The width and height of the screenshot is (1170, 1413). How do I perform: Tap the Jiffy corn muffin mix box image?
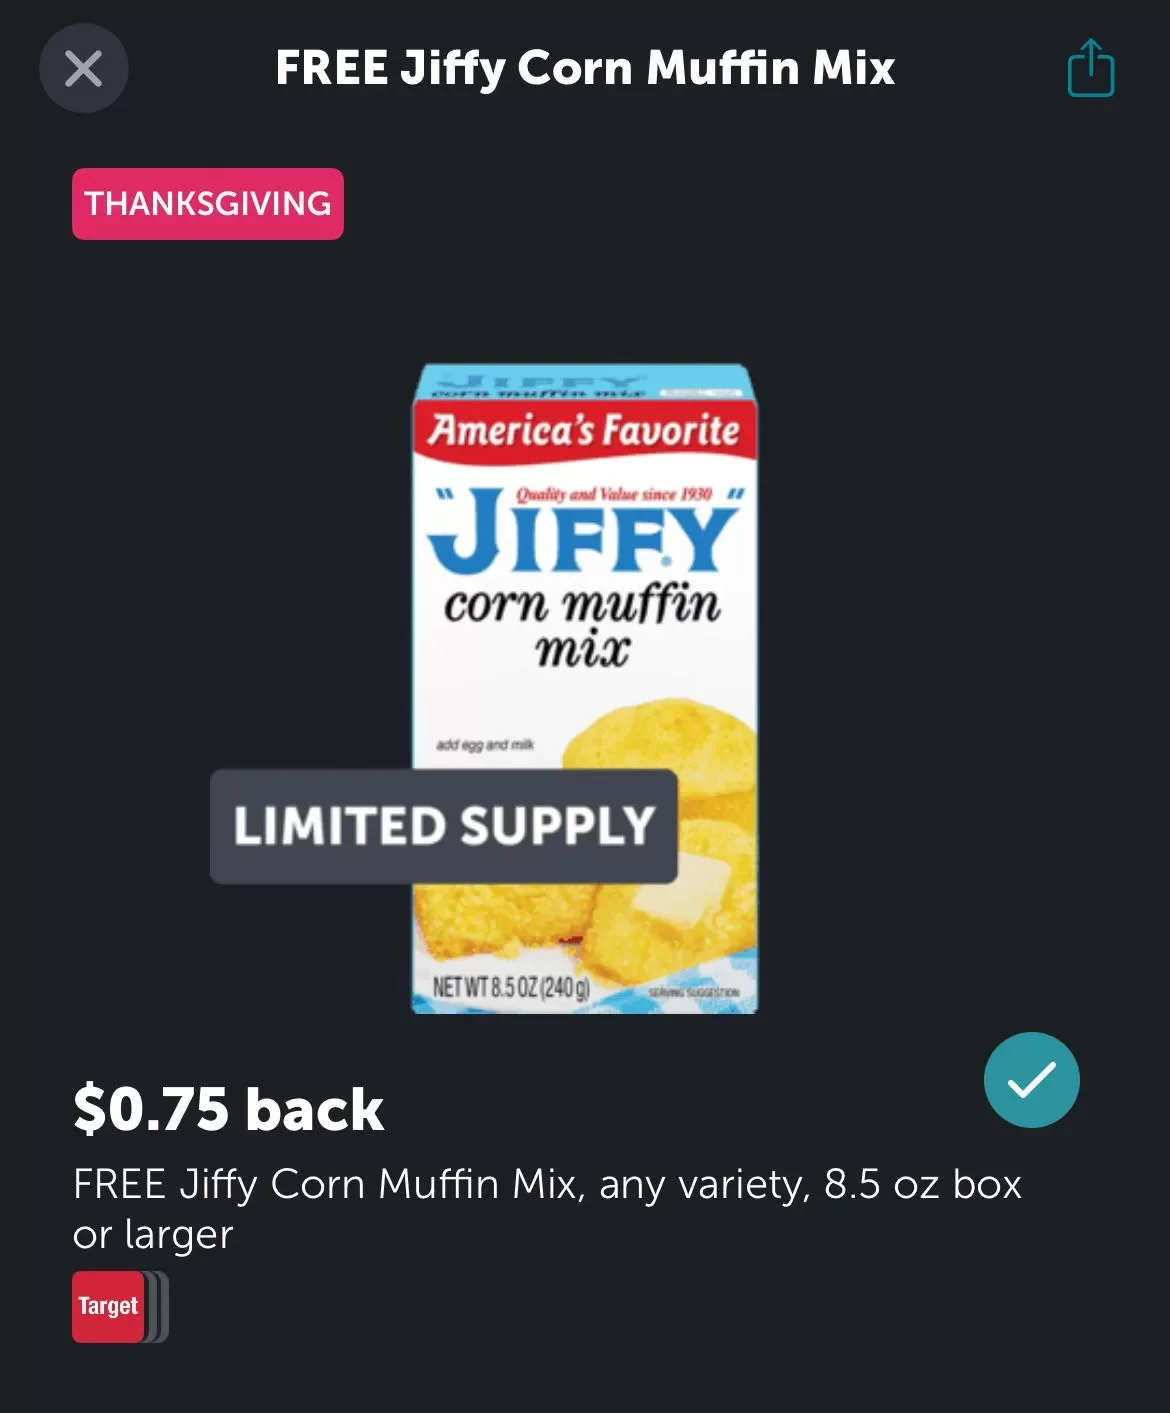585,688
